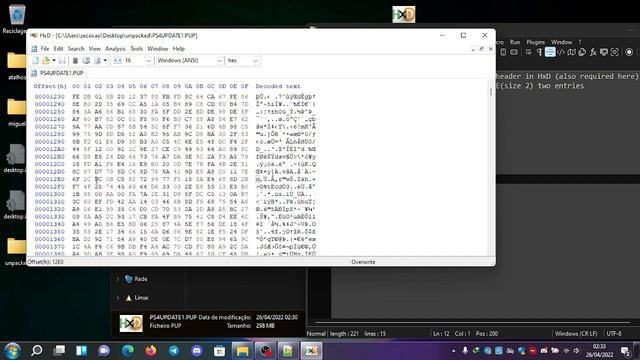Click the Decoded text column header

278,87
